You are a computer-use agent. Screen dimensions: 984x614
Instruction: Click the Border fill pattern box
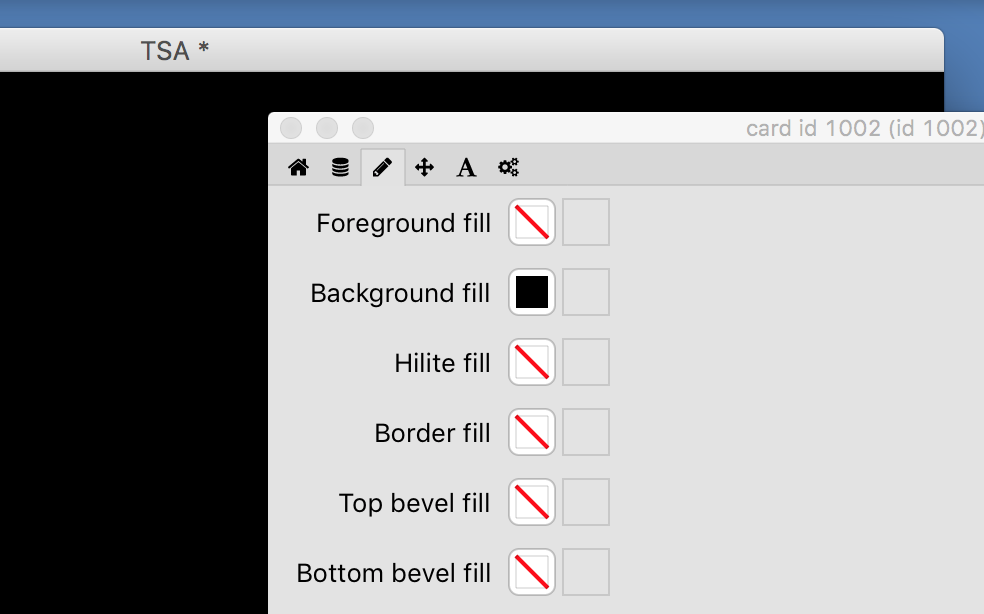click(x=586, y=432)
